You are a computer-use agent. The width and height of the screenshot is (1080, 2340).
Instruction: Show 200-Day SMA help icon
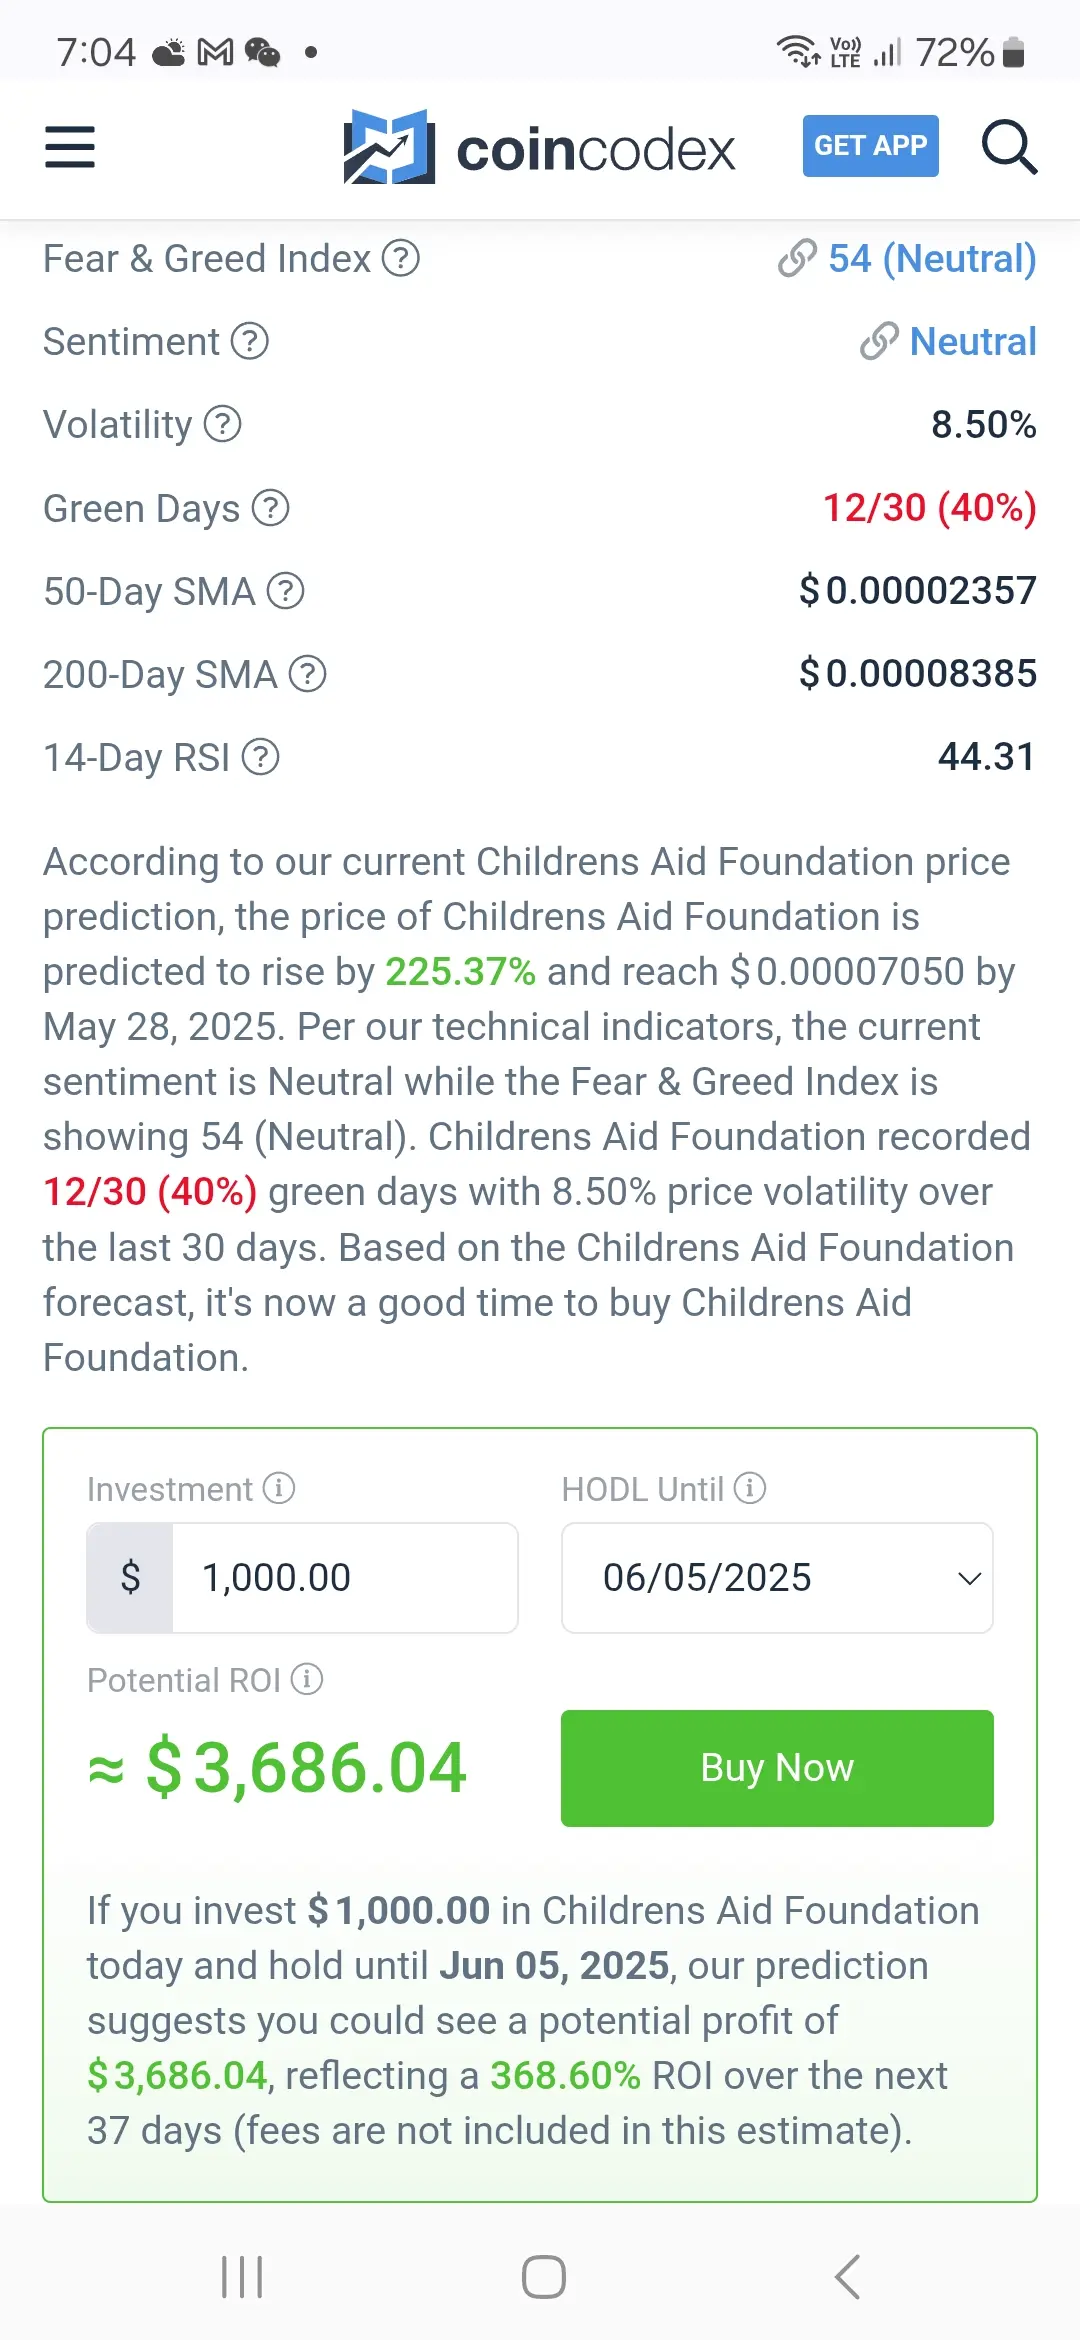pos(308,674)
